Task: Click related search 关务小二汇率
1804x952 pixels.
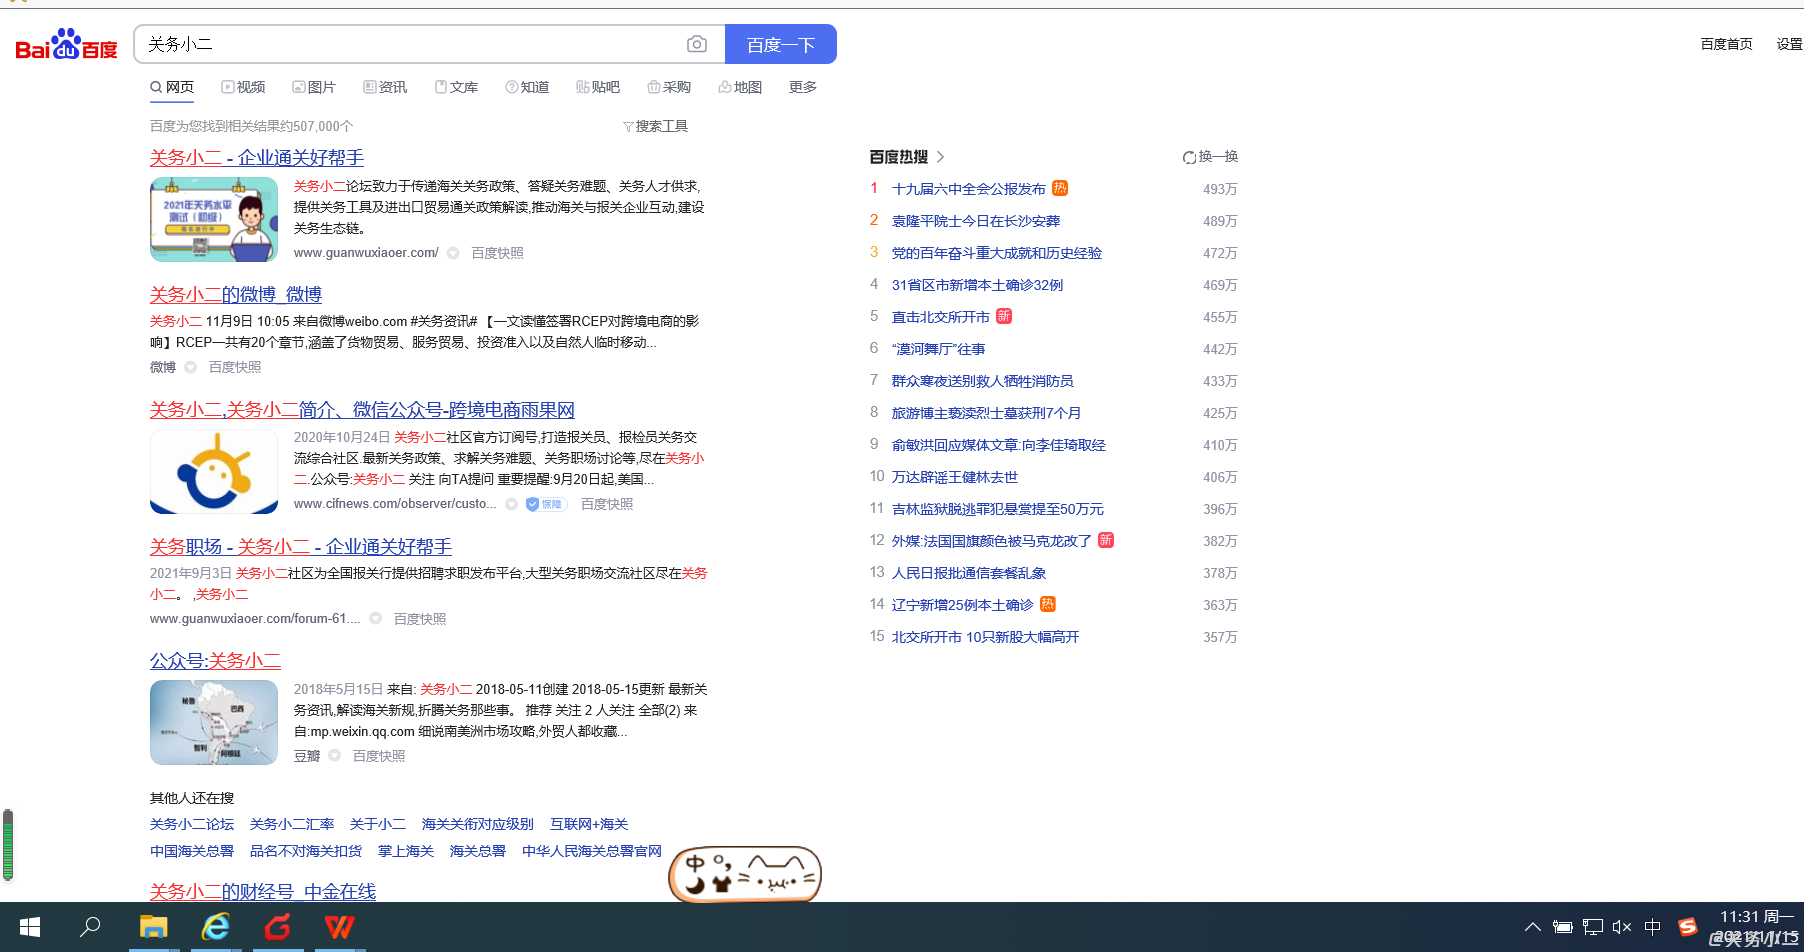Action: click(292, 824)
